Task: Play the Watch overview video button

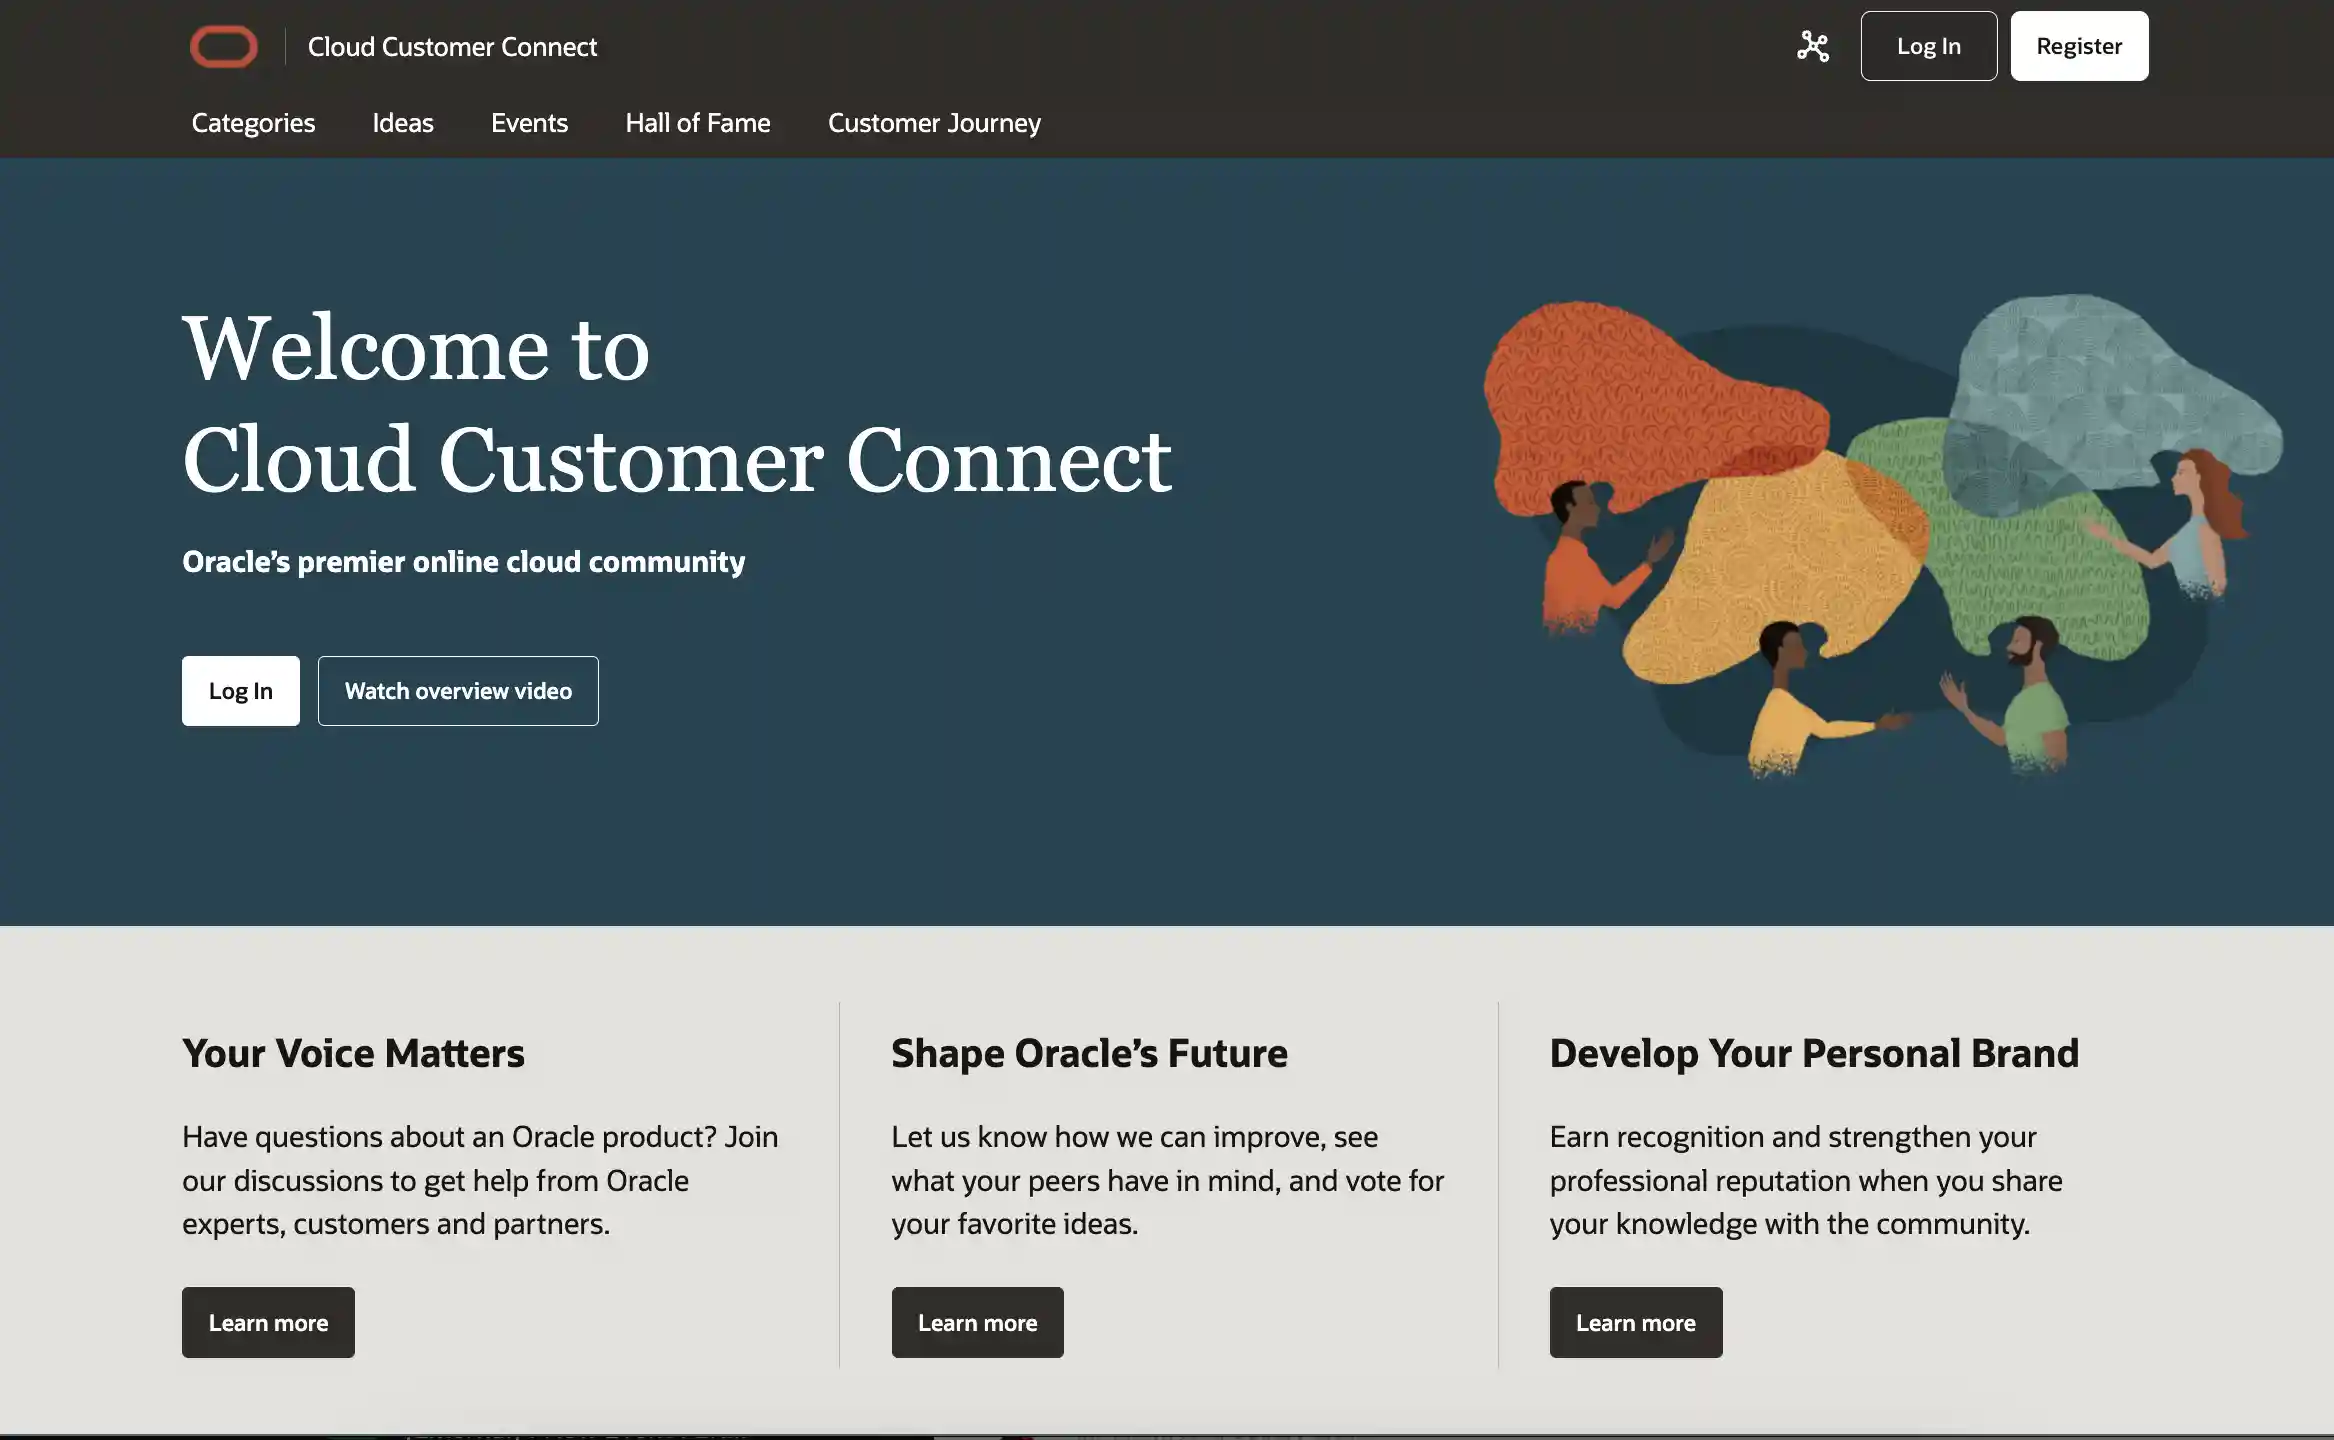Action: point(458,691)
